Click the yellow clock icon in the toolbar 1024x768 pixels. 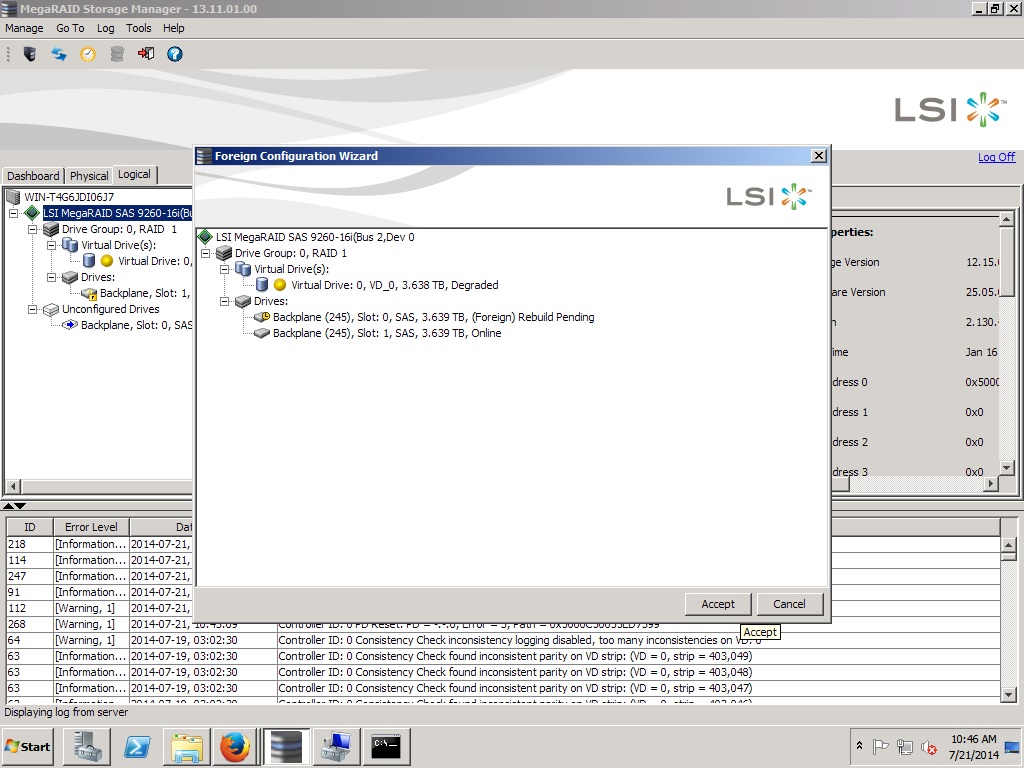coord(88,54)
